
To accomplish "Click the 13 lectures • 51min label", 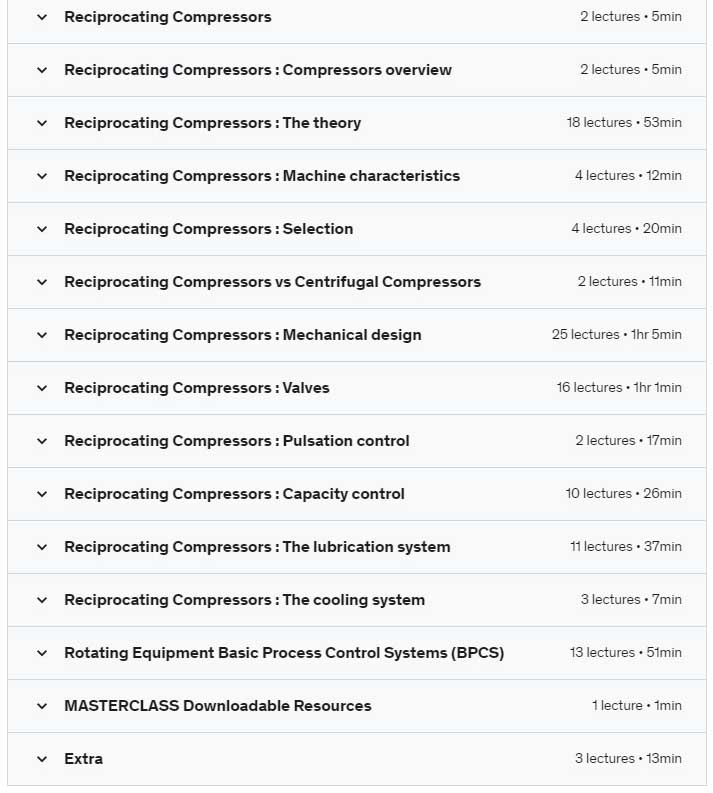I will [x=625, y=653].
